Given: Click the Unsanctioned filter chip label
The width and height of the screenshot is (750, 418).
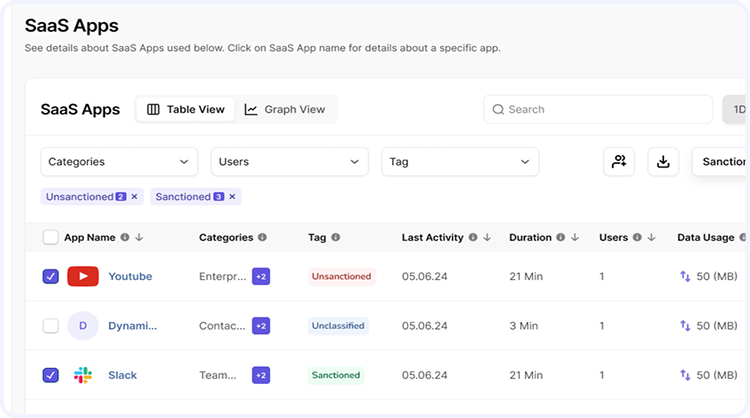Looking at the screenshot, I should [x=79, y=197].
